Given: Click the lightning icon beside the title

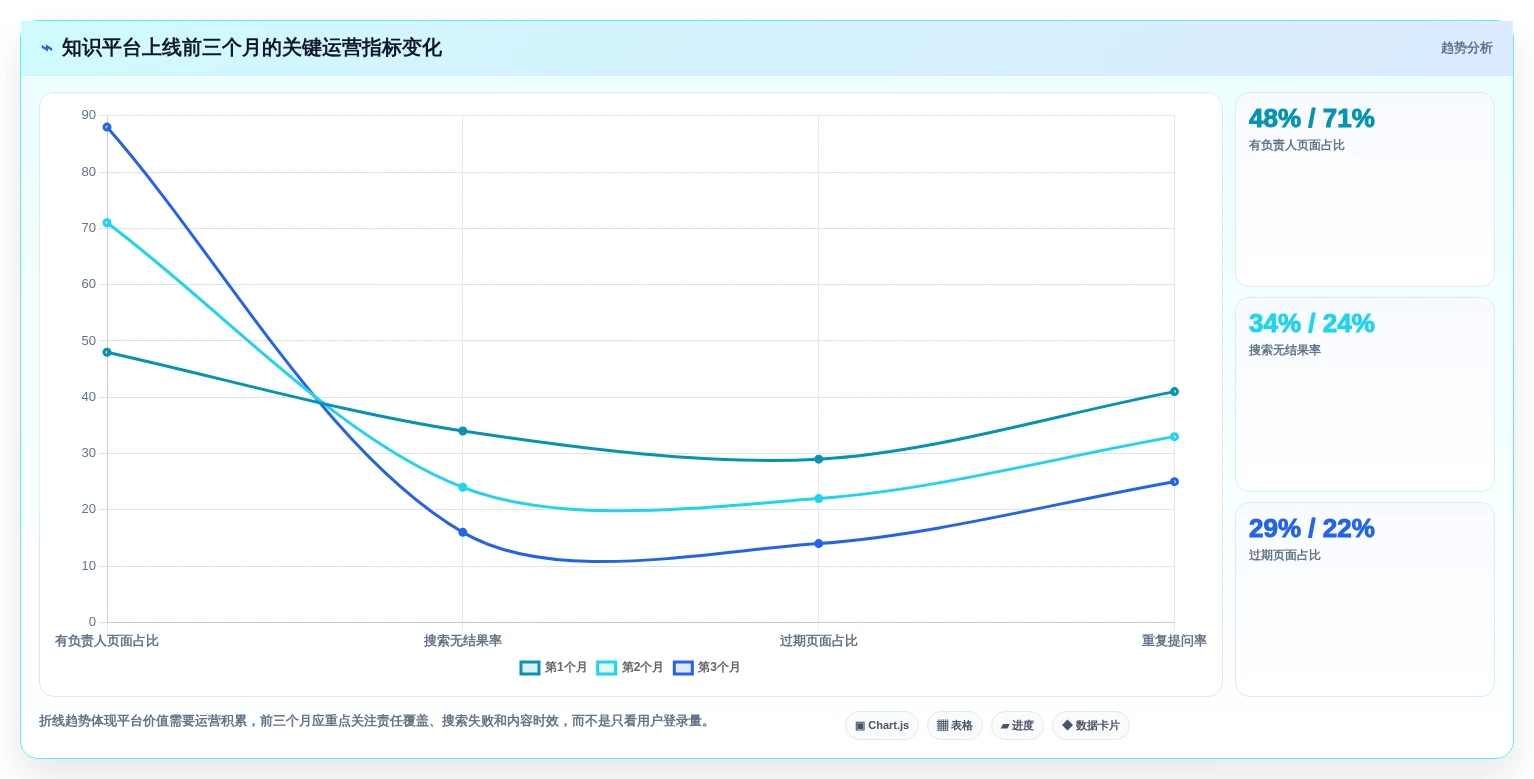Looking at the screenshot, I should tap(47, 48).
